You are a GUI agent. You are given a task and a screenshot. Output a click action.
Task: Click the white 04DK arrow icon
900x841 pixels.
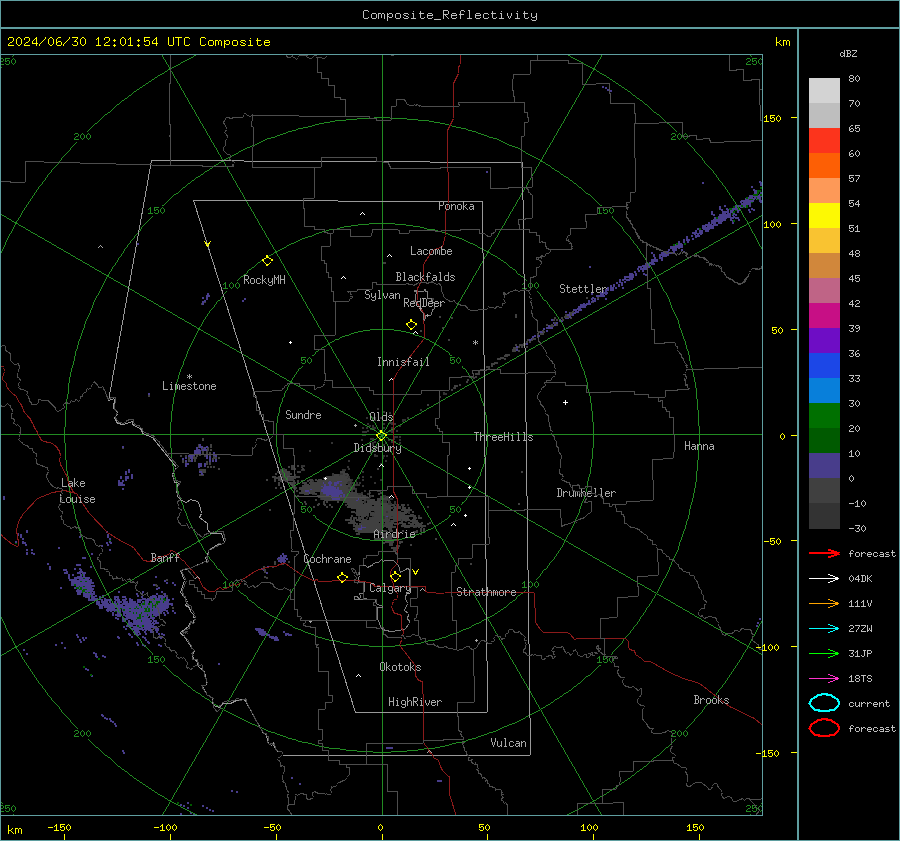click(824, 579)
